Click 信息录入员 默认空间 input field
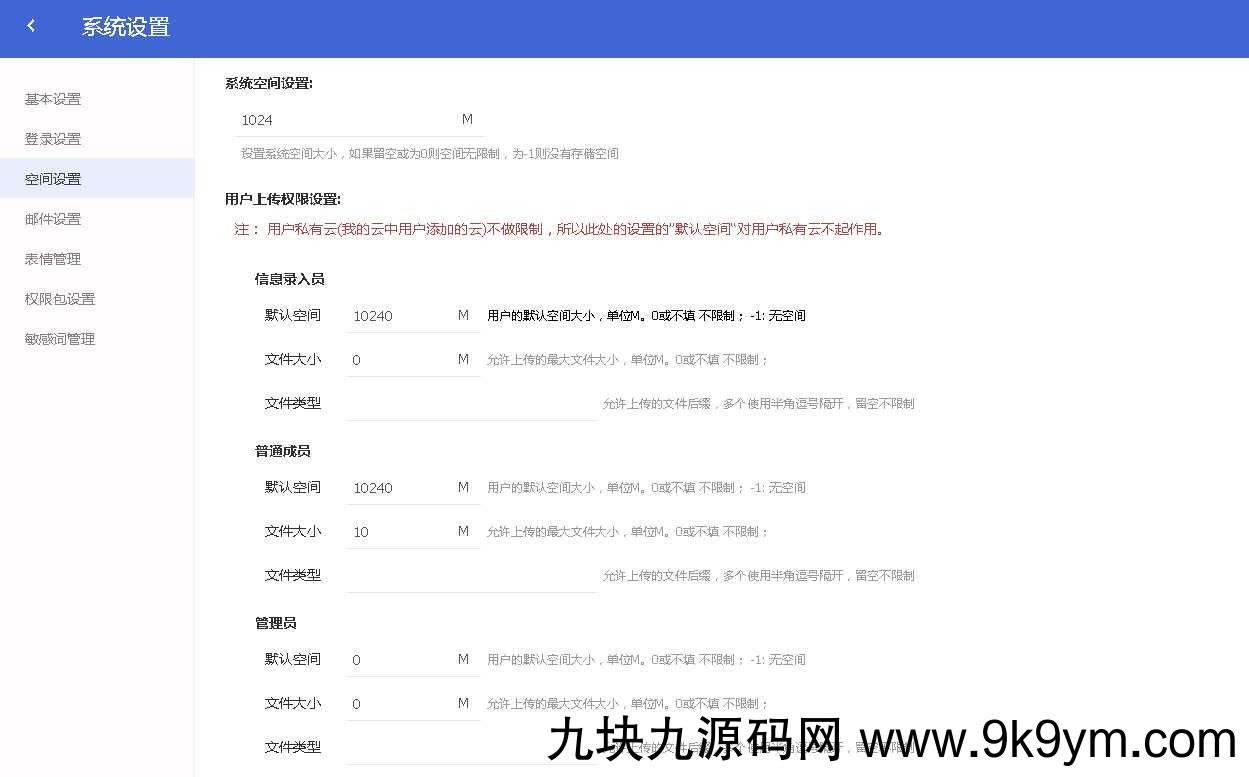Image resolution: width=1249 pixels, height=777 pixels. (x=400, y=316)
